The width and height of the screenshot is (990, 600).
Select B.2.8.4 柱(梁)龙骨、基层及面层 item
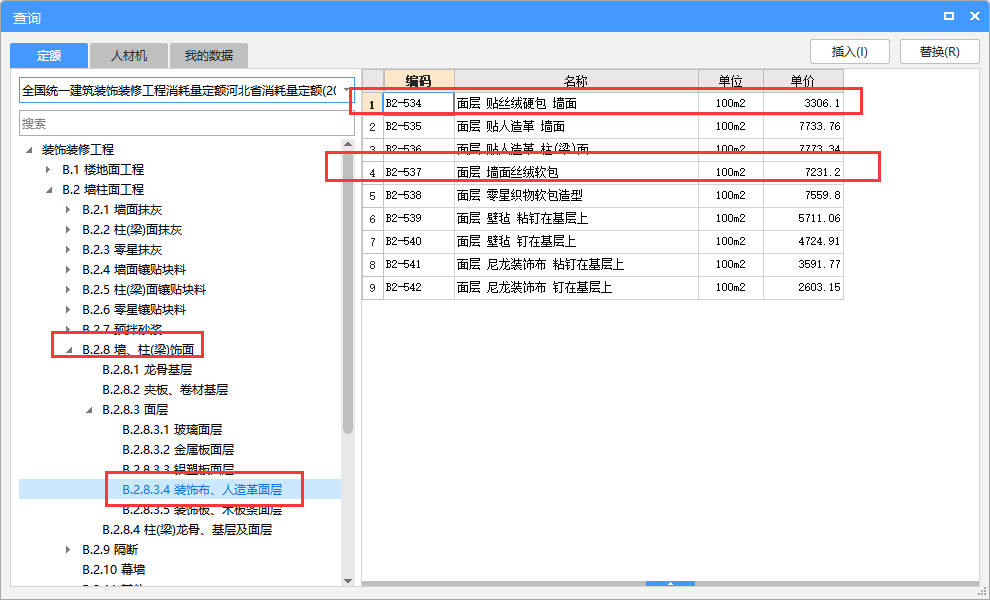[x=187, y=530]
